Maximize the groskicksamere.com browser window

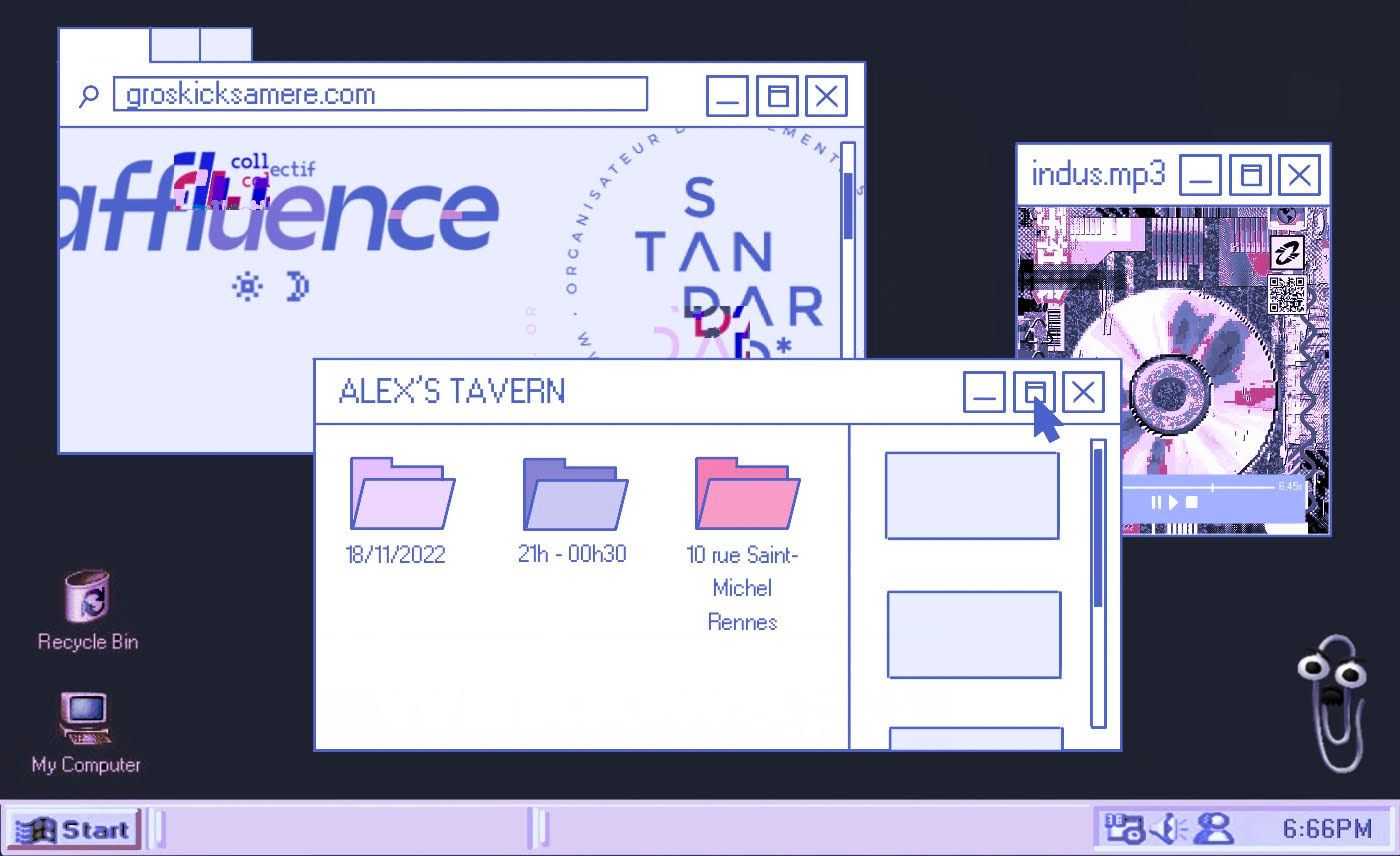[777, 96]
